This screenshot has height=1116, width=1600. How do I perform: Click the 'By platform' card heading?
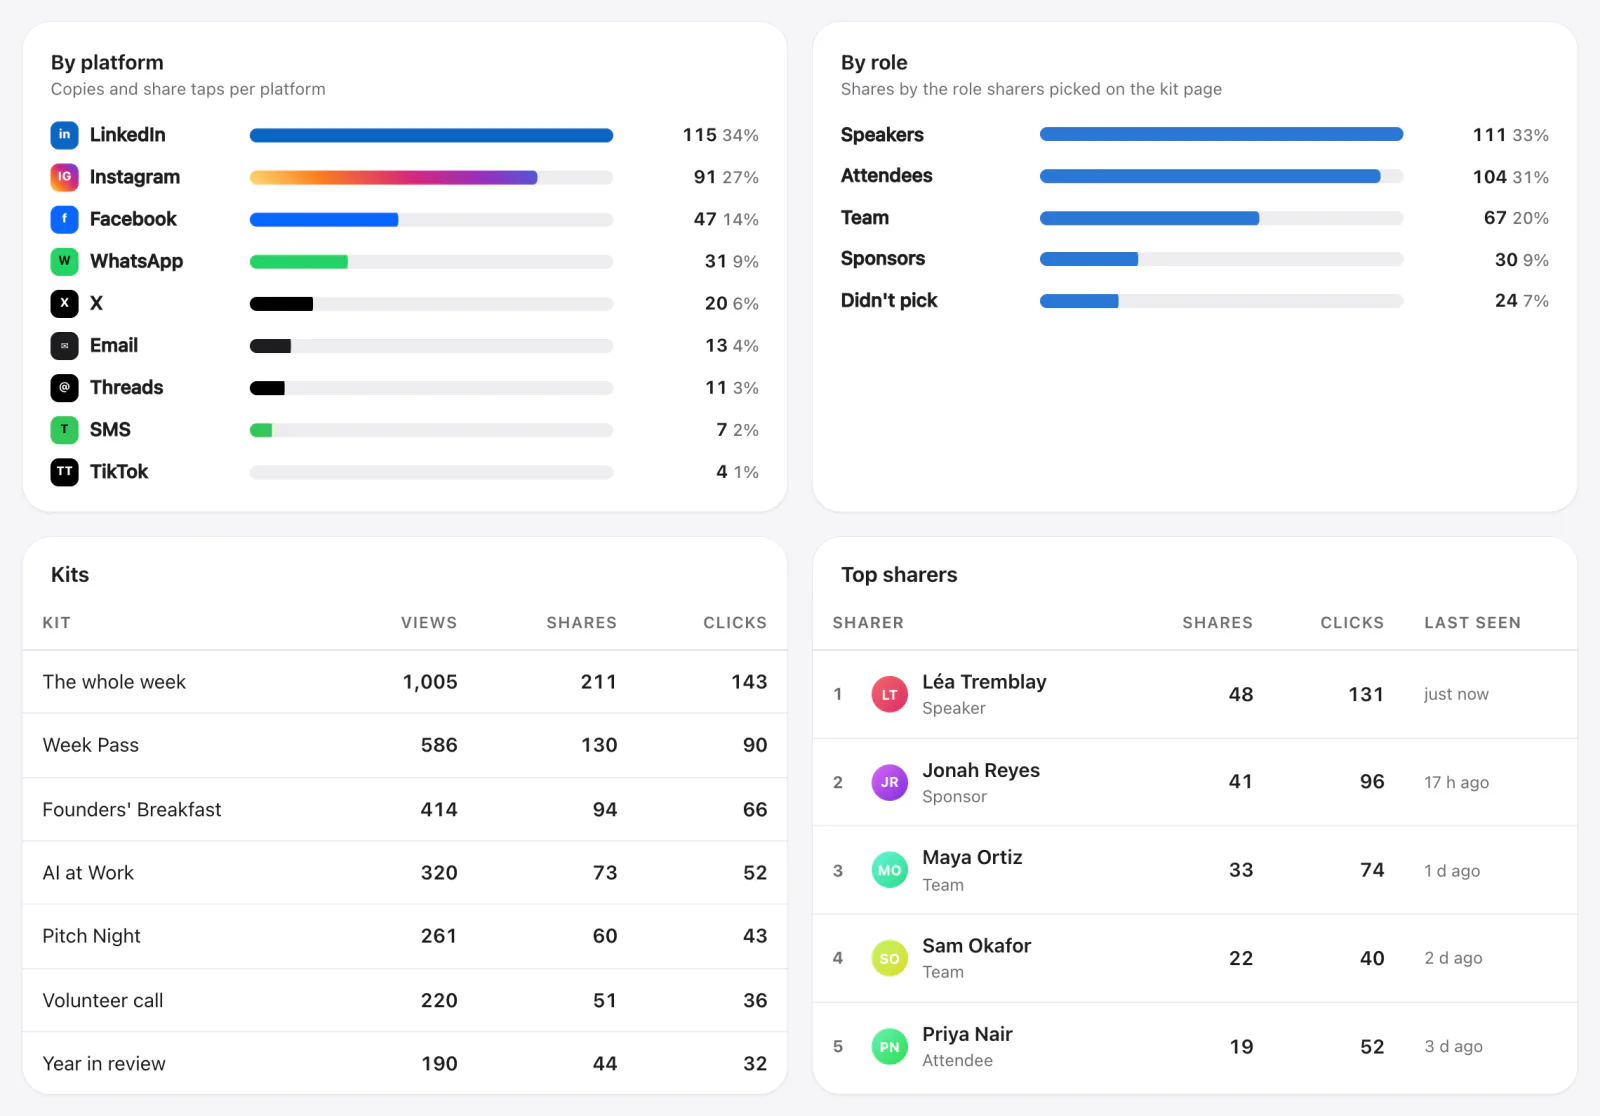tap(107, 62)
